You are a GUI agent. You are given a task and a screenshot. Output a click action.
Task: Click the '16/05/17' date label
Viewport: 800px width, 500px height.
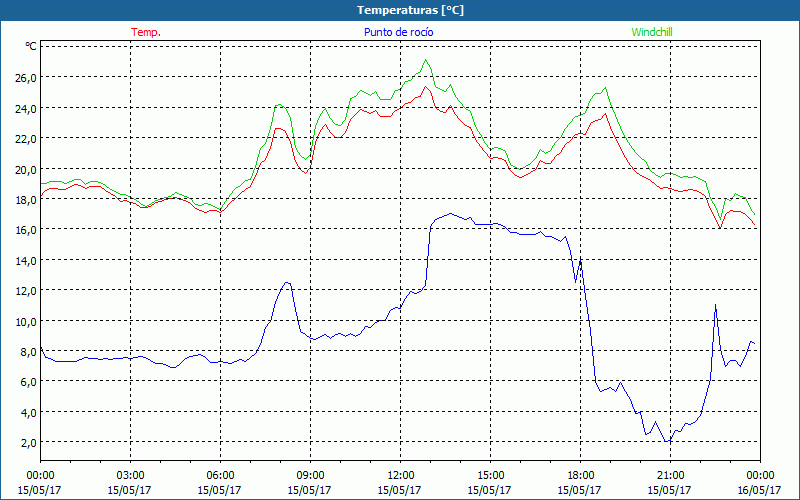coord(760,490)
